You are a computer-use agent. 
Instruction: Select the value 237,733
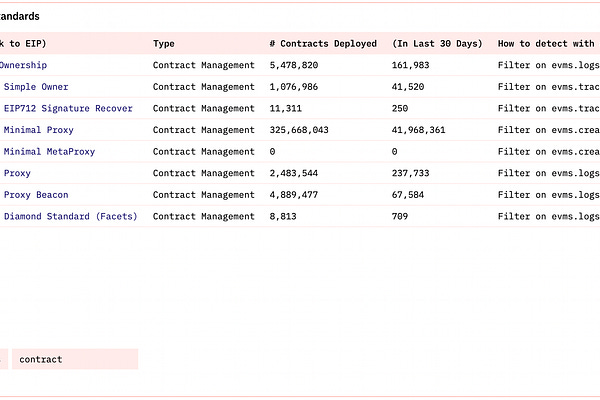click(411, 173)
